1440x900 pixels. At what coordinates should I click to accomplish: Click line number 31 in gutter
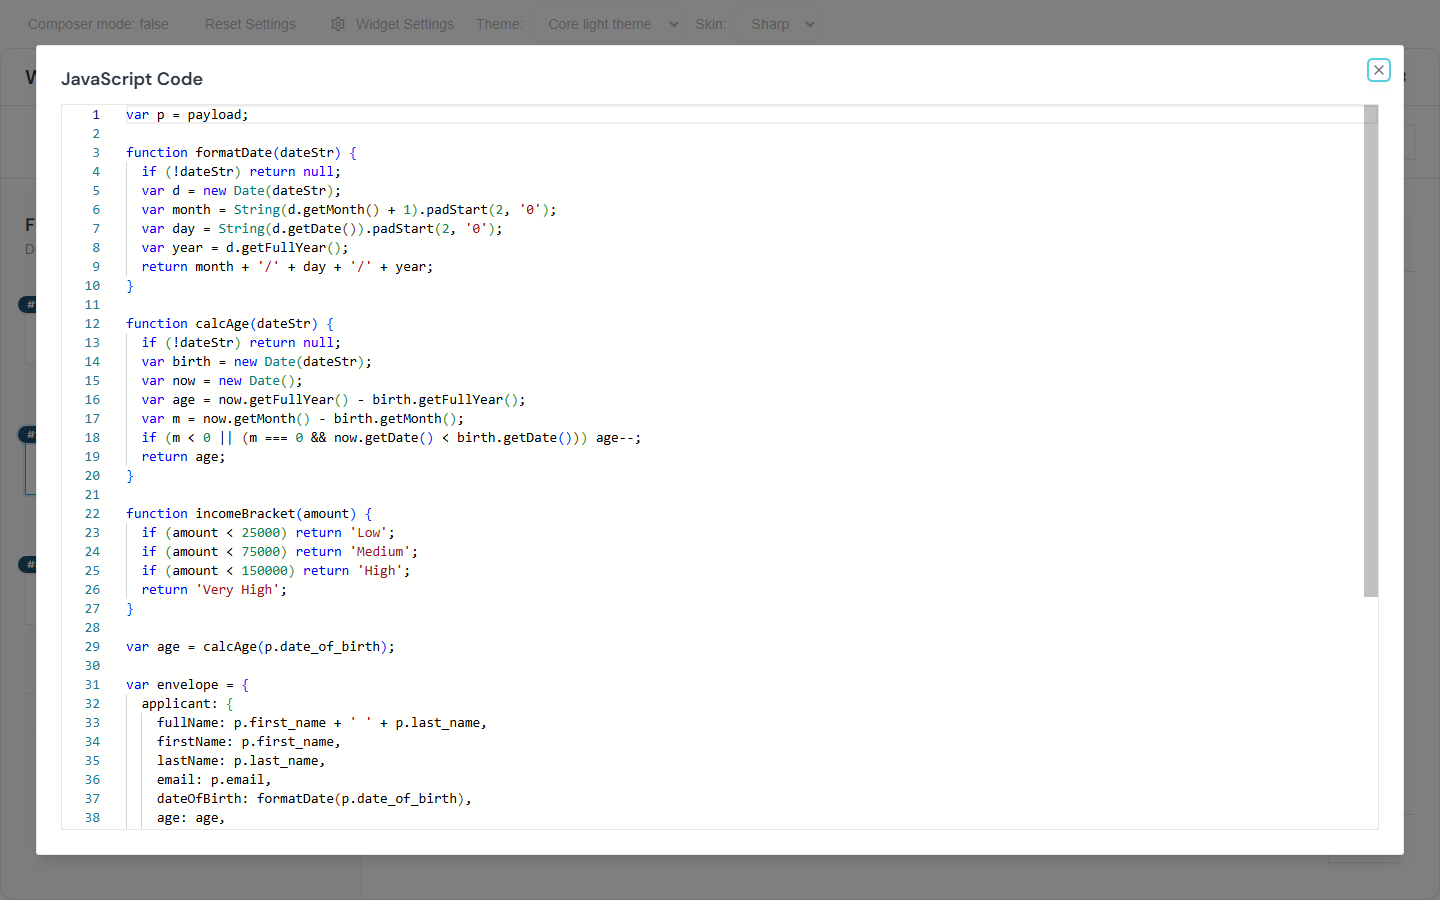pos(92,685)
